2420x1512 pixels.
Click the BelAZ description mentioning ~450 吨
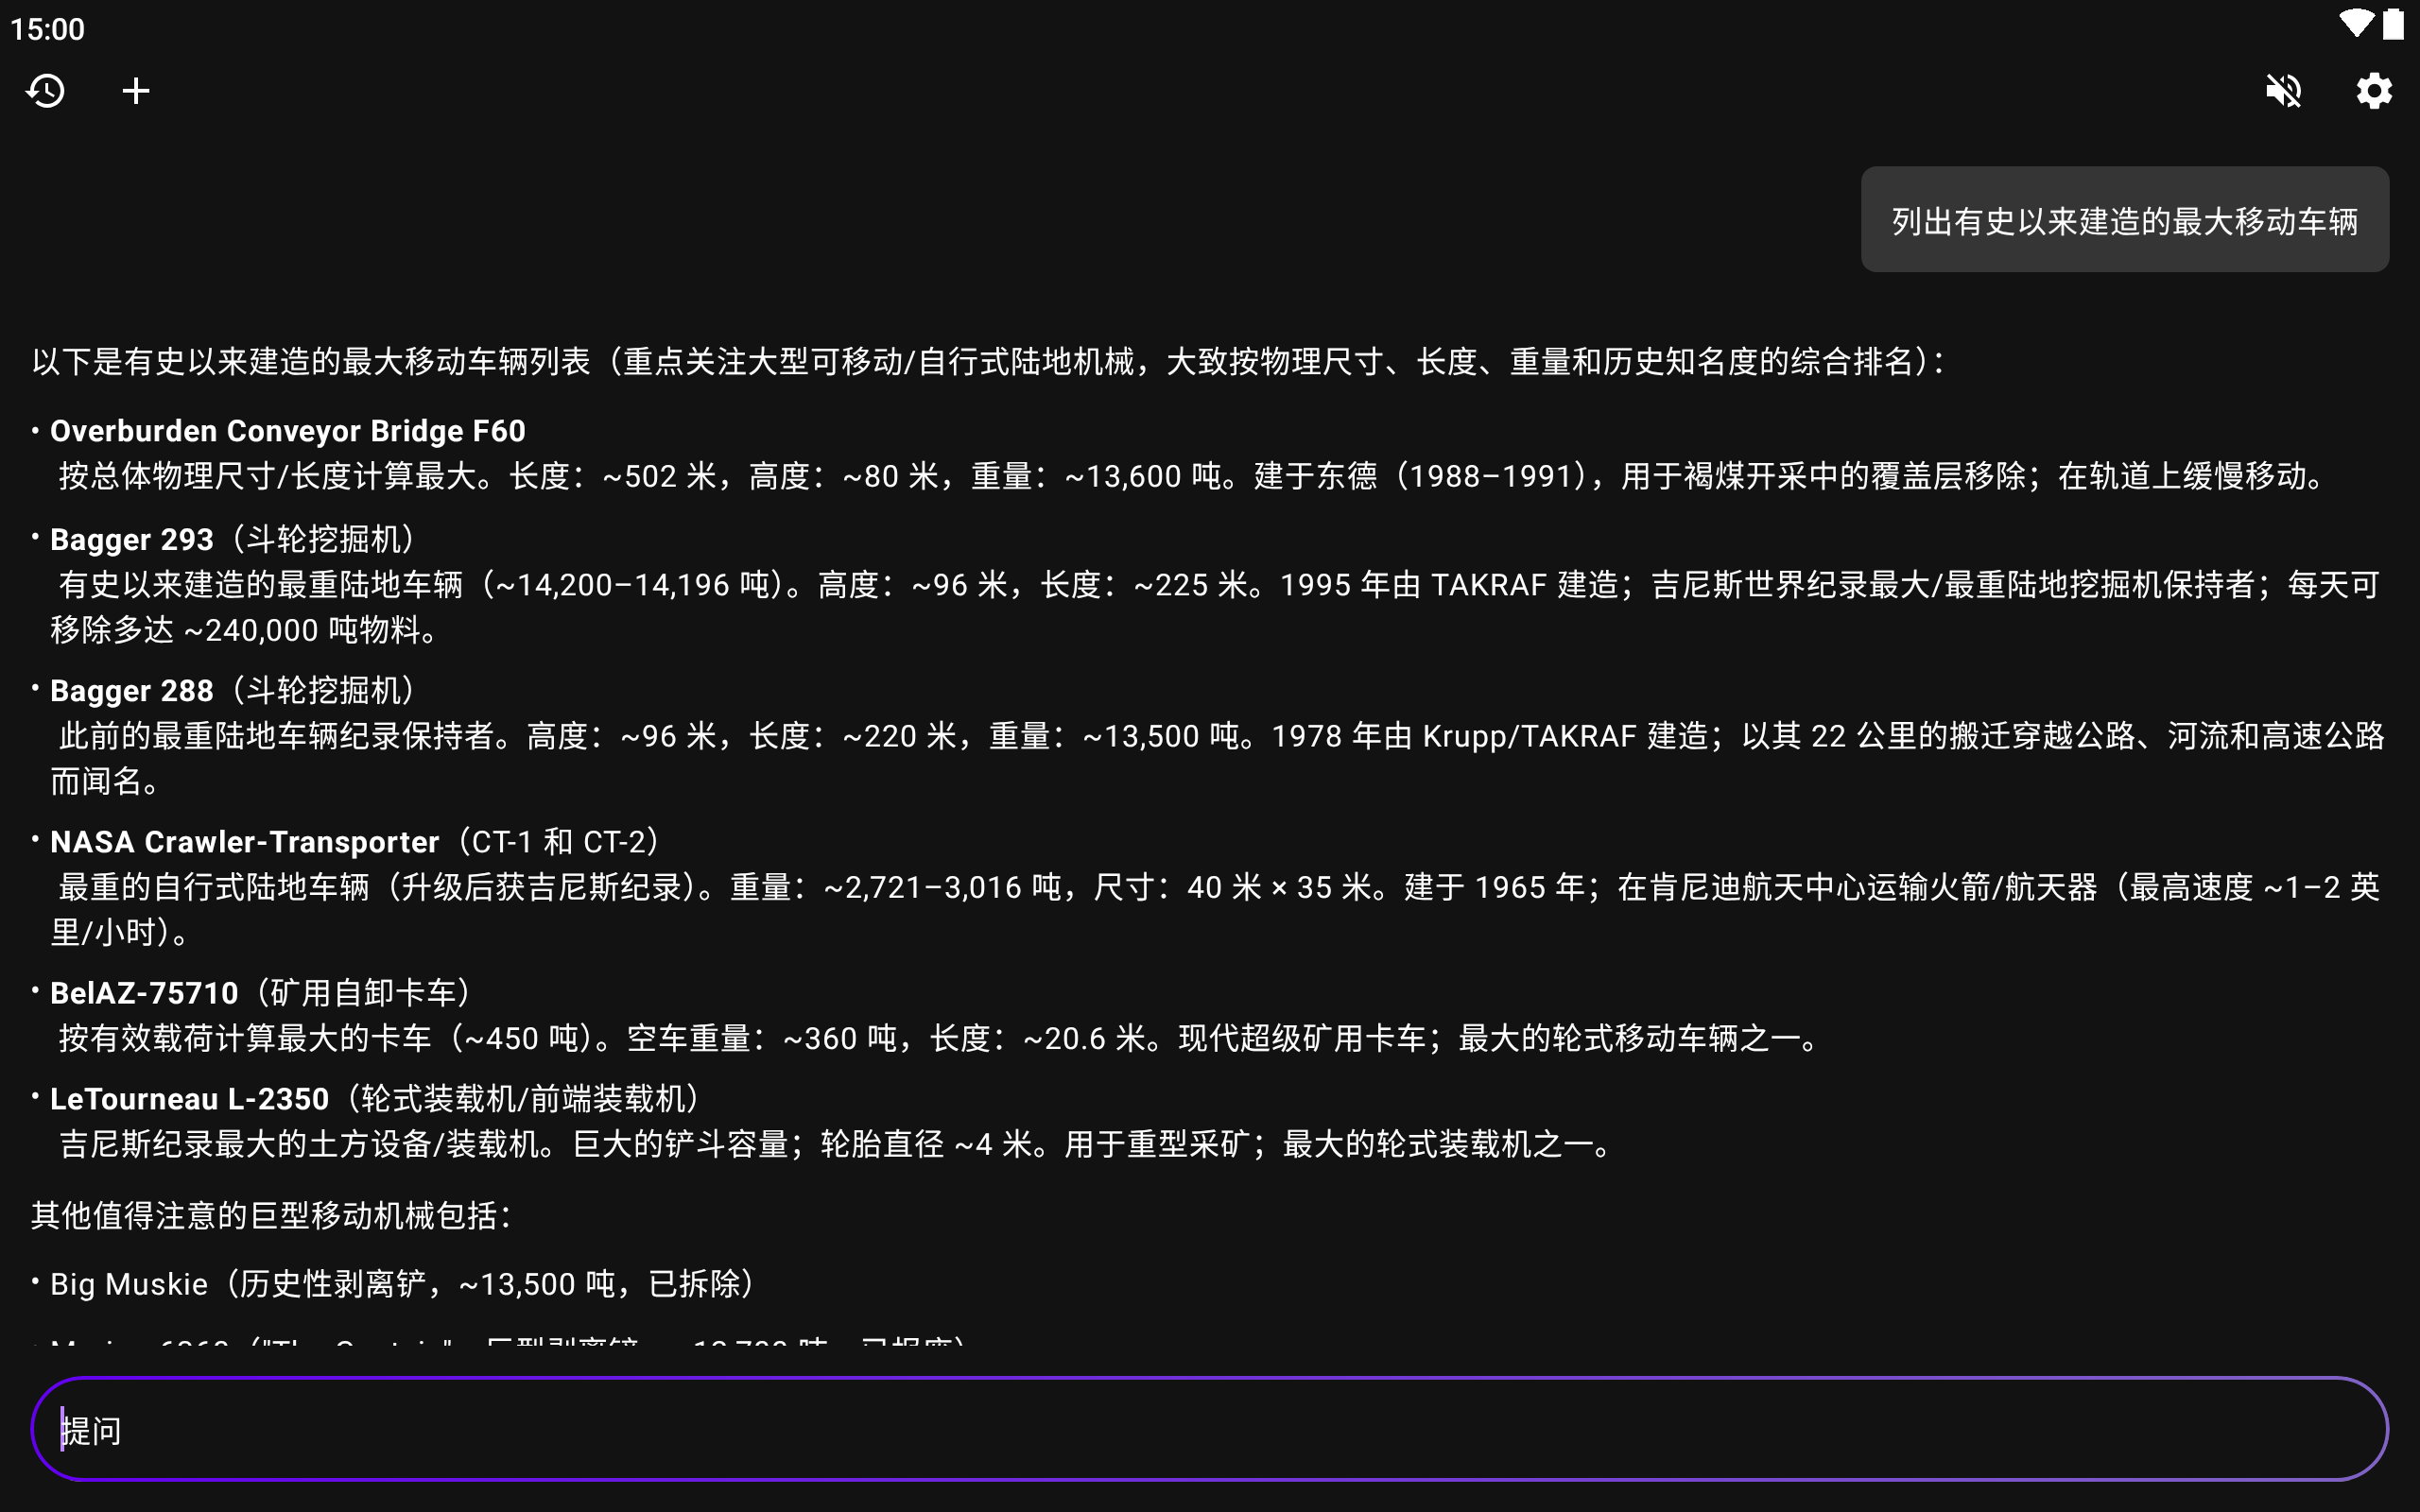[x=940, y=1038]
